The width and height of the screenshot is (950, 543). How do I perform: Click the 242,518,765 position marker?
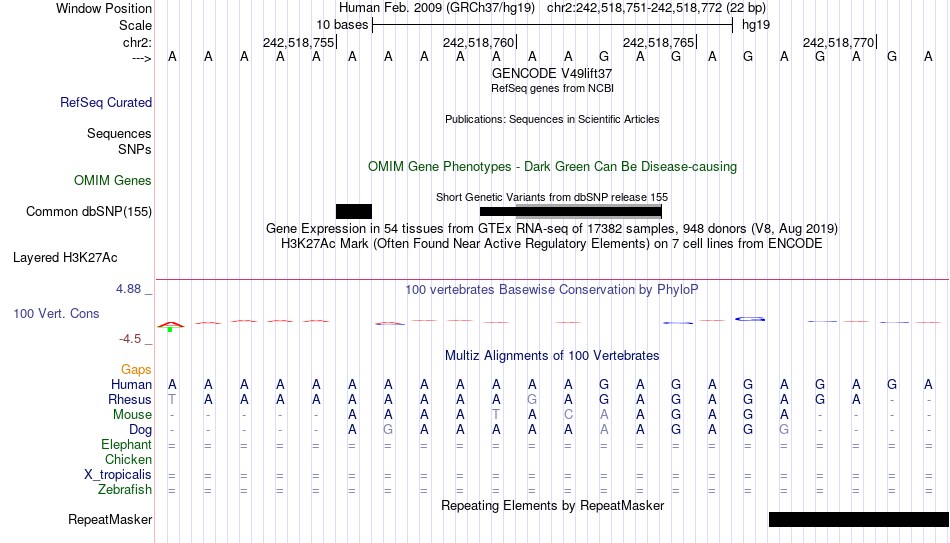click(659, 42)
